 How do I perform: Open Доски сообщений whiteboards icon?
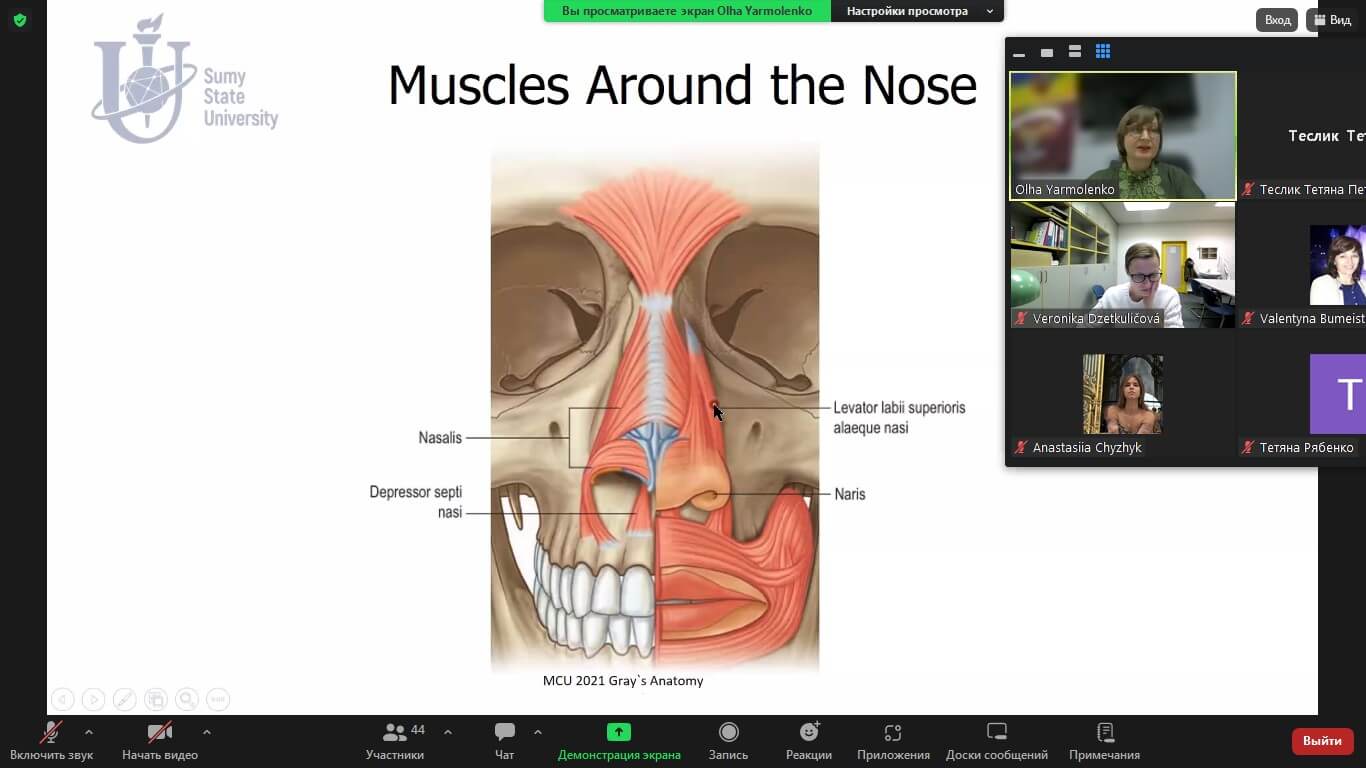996,733
